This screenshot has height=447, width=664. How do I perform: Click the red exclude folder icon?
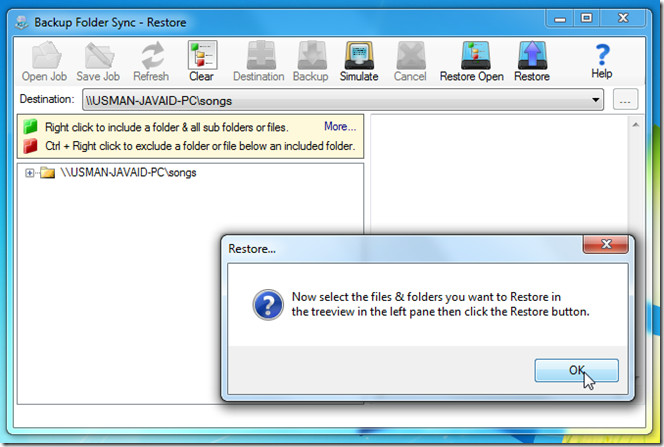click(30, 146)
